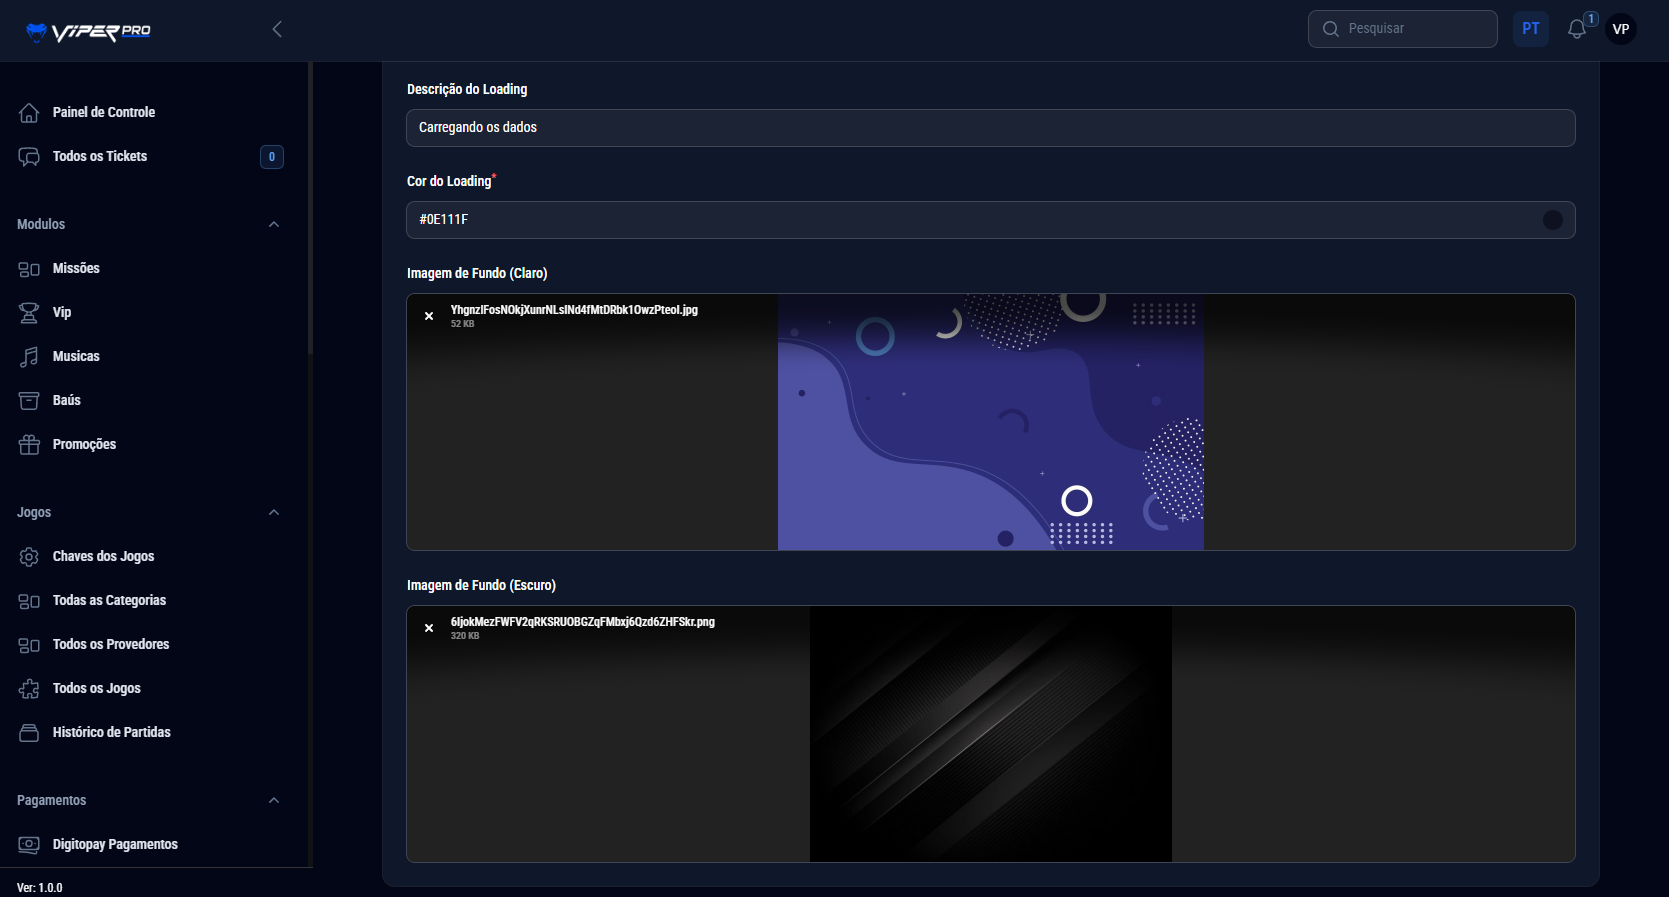
Task: Click the Promoções gift icon
Action: pyautogui.click(x=29, y=445)
